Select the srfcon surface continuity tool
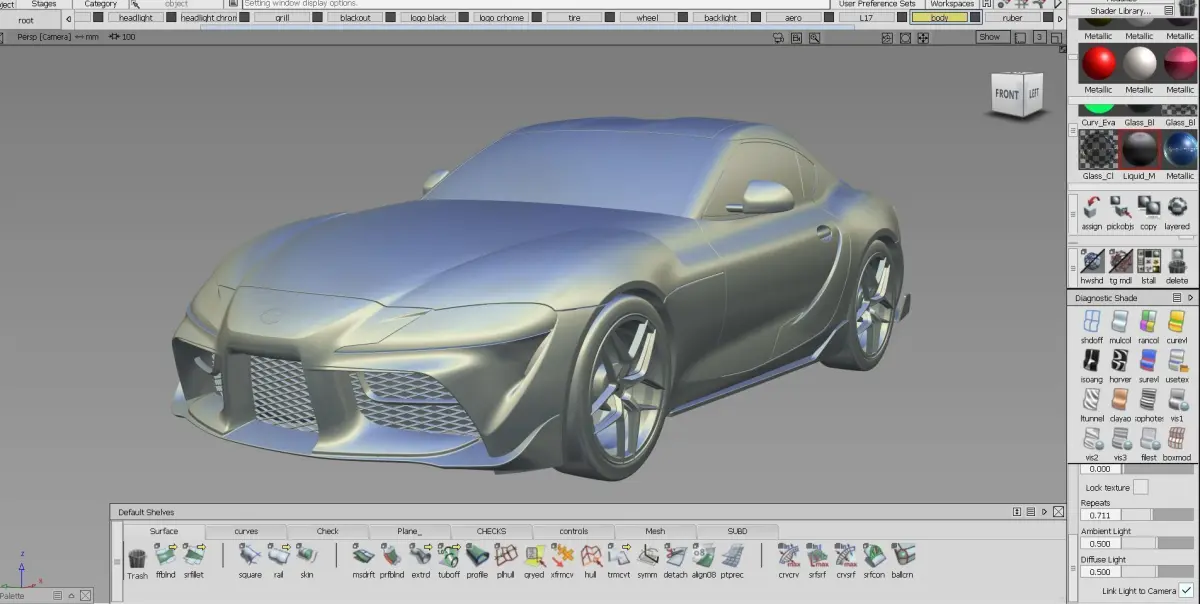This screenshot has height=604, width=1200. 874,559
